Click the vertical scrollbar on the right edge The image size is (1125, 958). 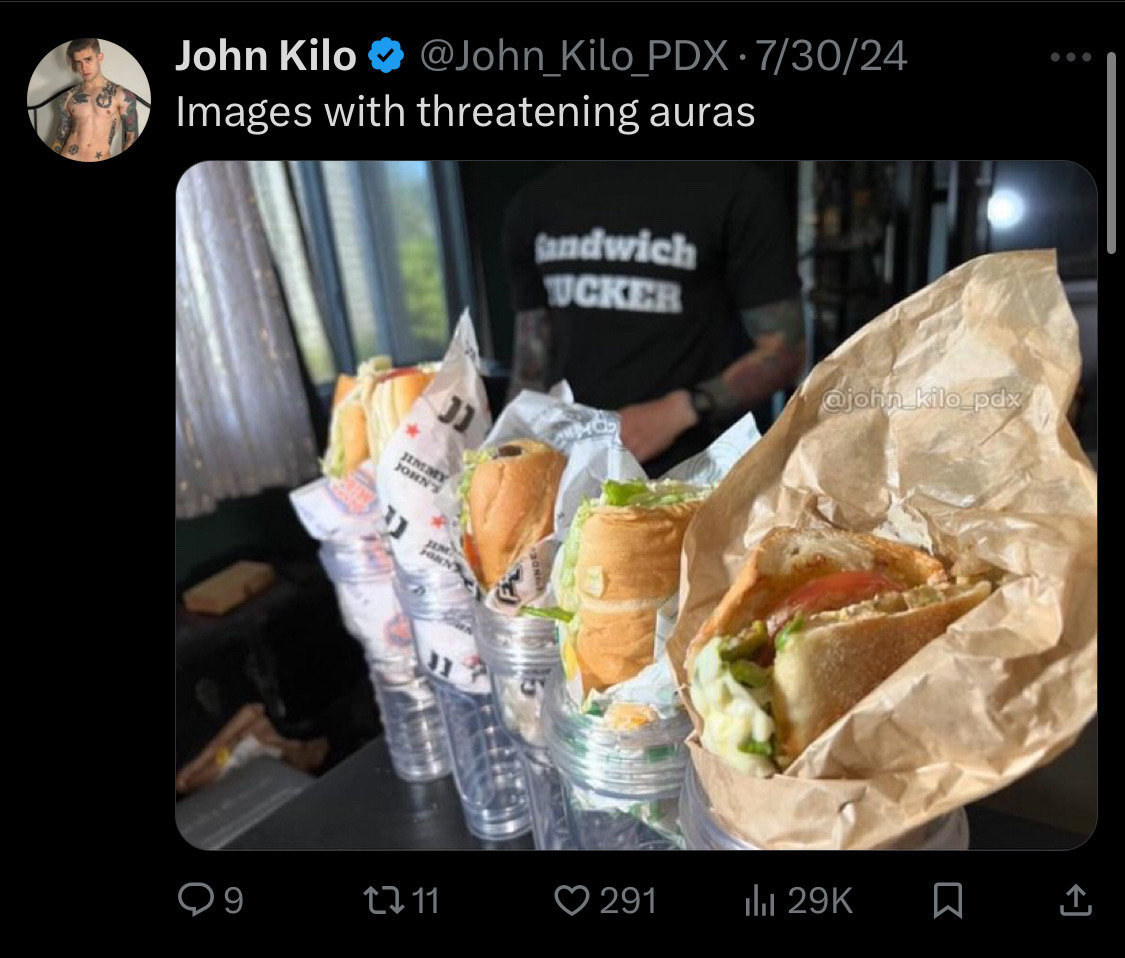(1111, 153)
